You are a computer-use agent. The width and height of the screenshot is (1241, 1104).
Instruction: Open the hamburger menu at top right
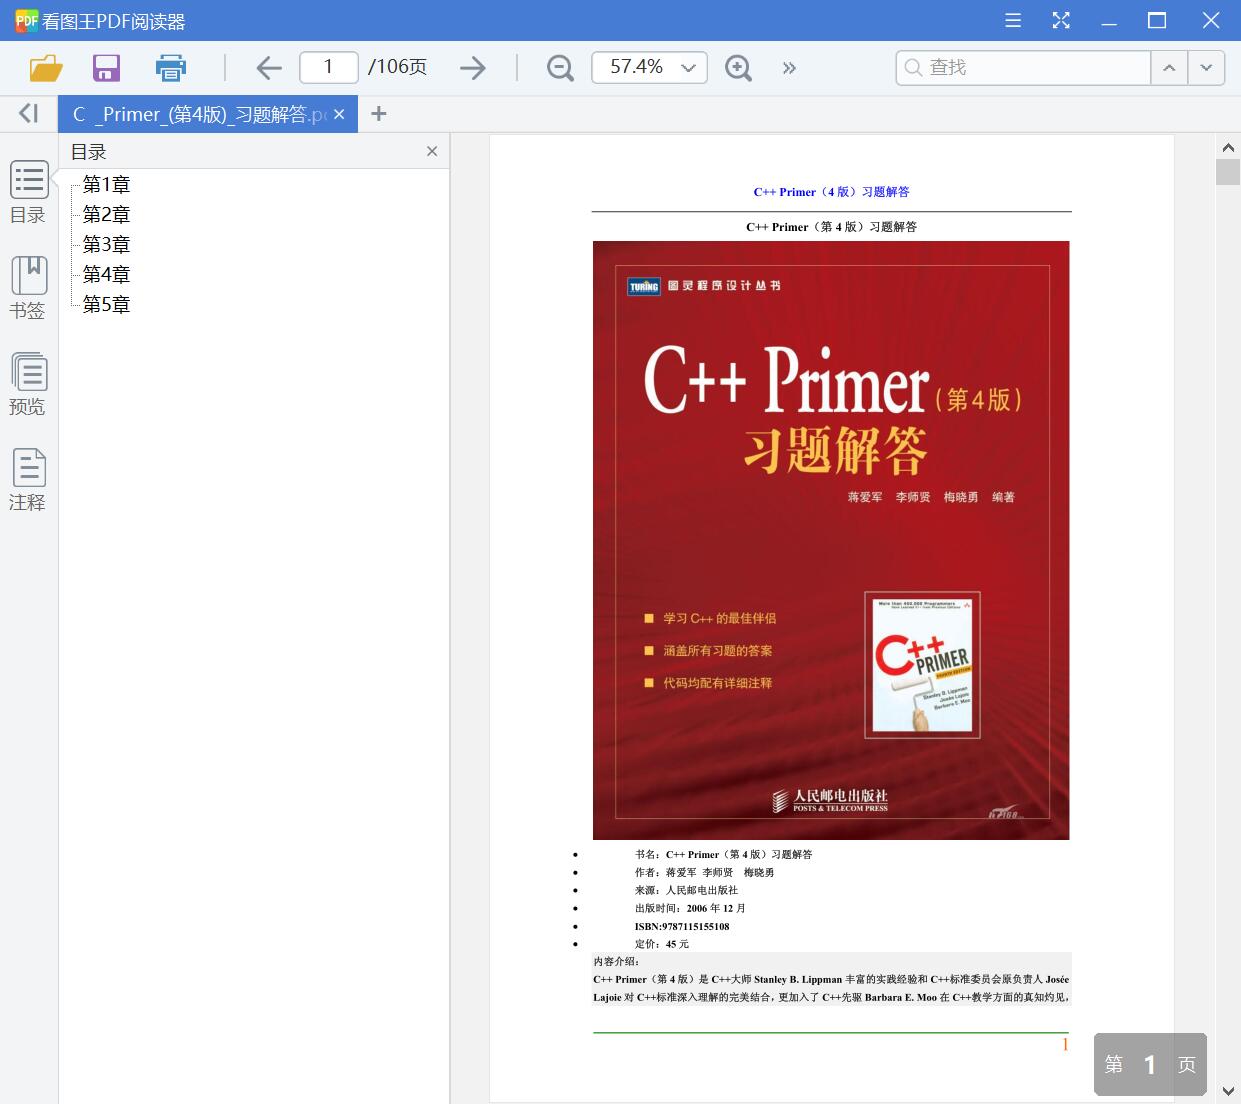(1012, 20)
